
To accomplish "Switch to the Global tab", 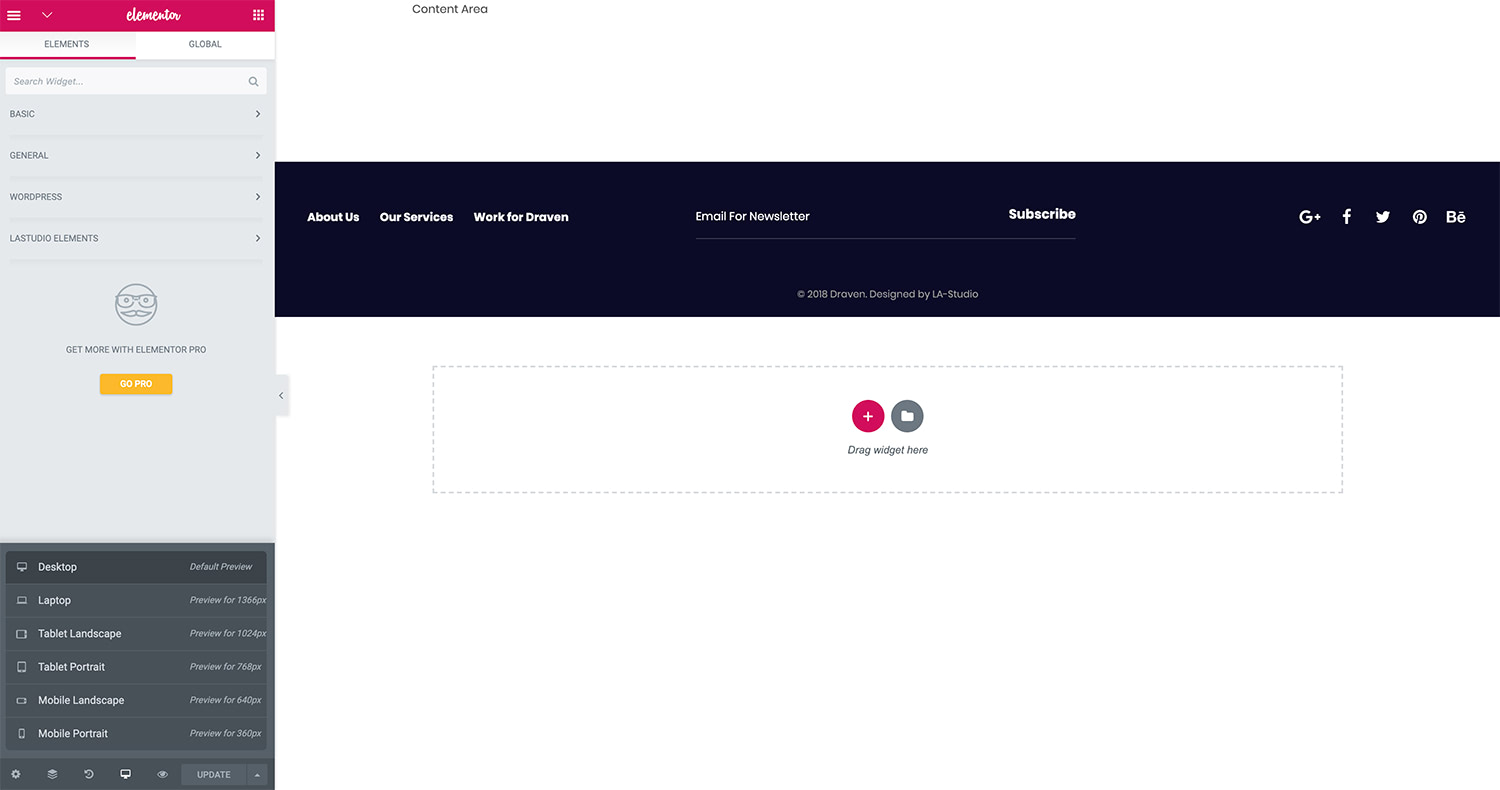I will [x=205, y=44].
